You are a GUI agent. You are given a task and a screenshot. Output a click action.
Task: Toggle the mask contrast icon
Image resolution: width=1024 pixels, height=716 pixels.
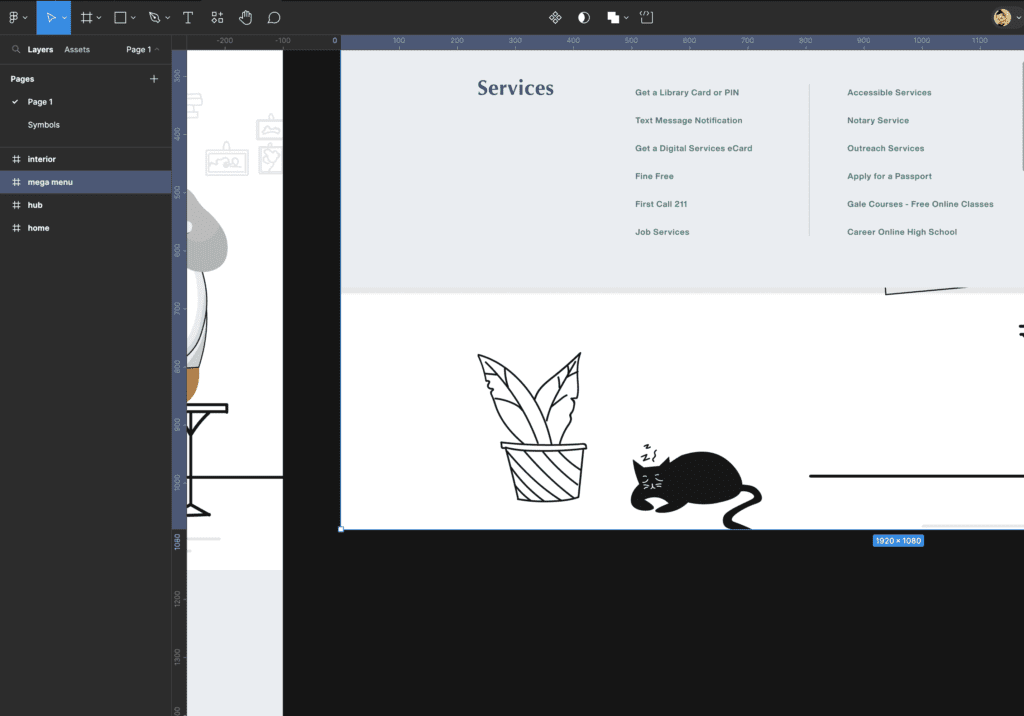pos(584,17)
